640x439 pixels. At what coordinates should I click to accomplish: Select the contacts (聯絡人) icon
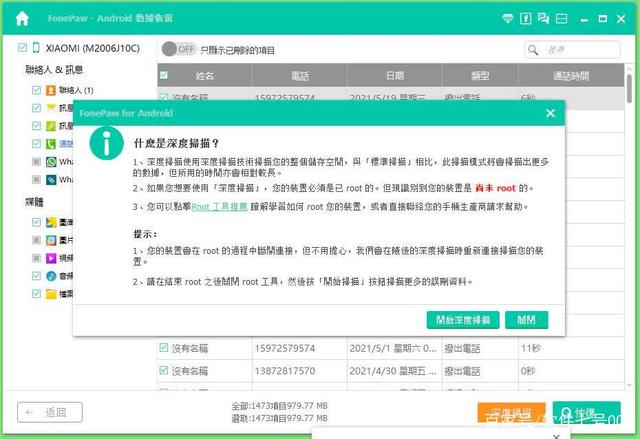tap(51, 90)
